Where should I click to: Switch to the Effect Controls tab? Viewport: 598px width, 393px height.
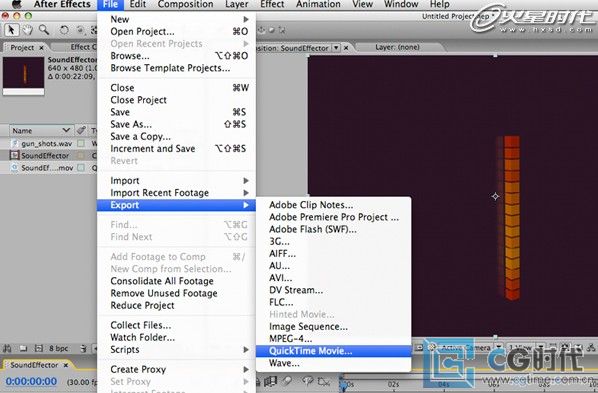click(83, 47)
